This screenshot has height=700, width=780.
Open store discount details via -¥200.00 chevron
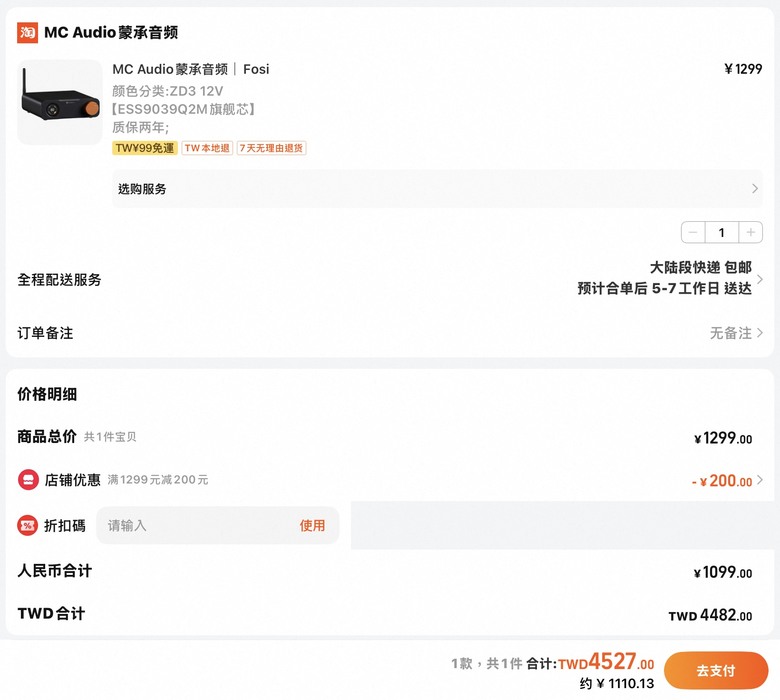click(x=760, y=480)
